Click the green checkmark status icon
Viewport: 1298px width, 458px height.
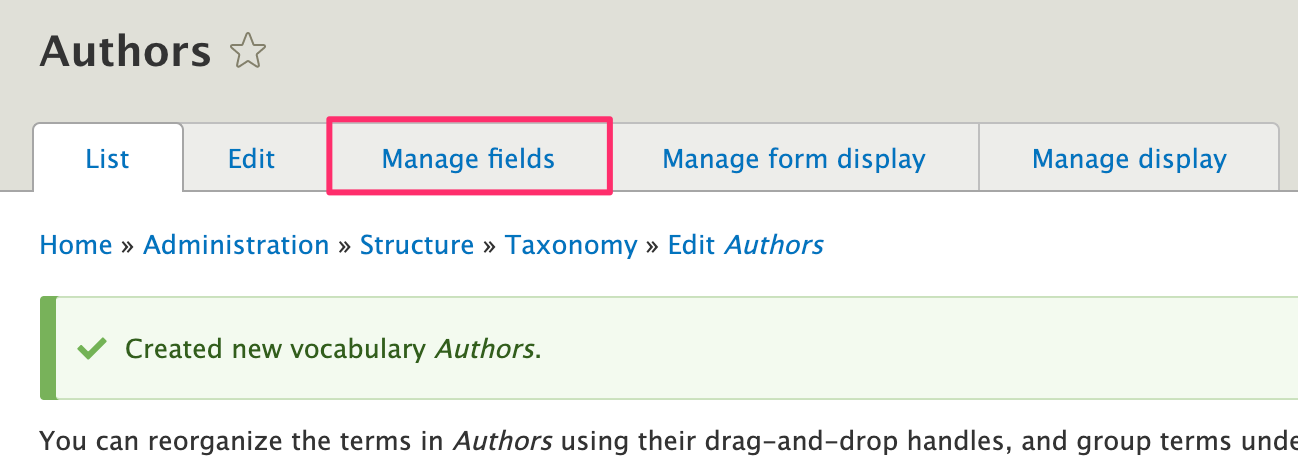(x=92, y=349)
